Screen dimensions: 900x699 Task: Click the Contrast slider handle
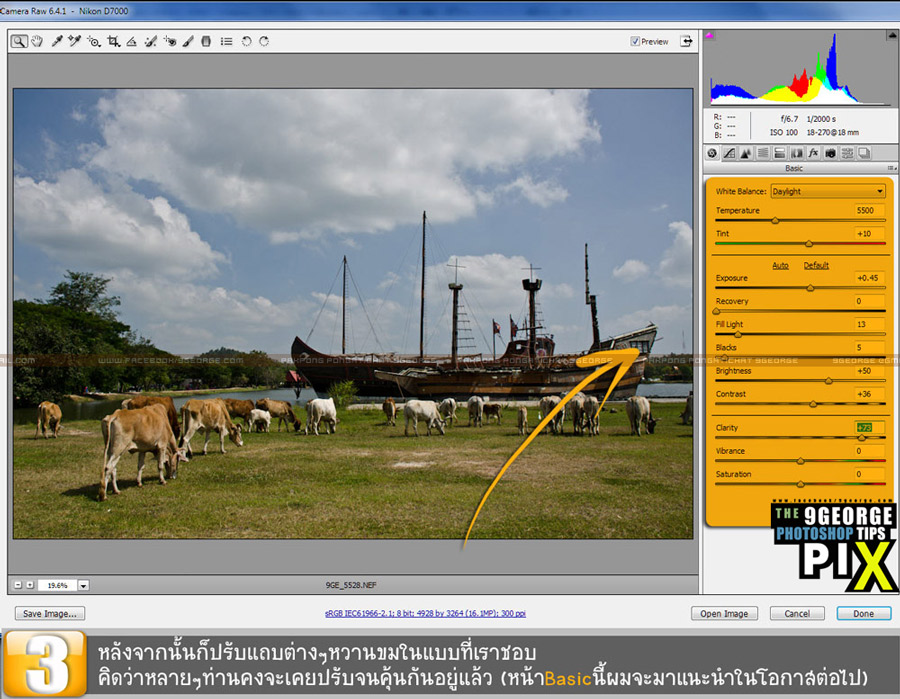point(813,404)
